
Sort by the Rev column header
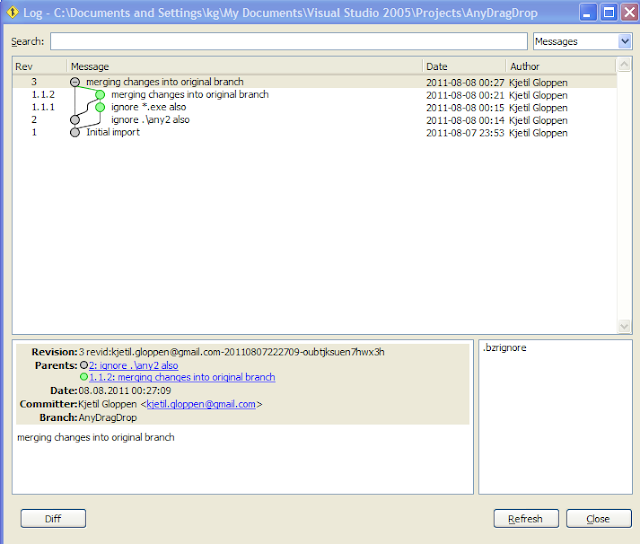[40, 66]
